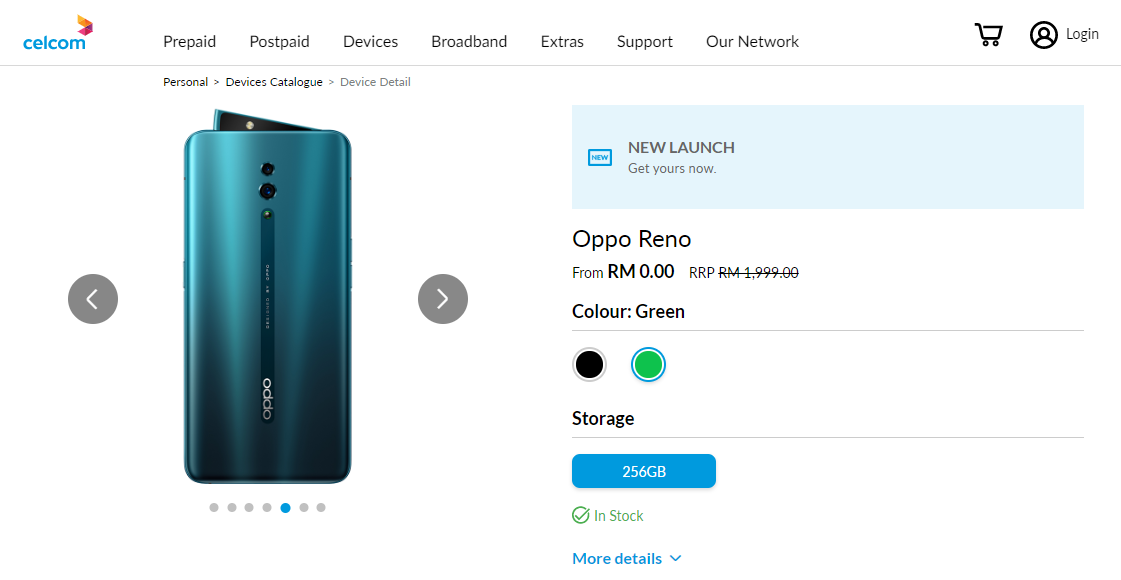Screen dimensions: 1121x580
Task: Jump to the first carousel image dot
Action: pos(214,508)
